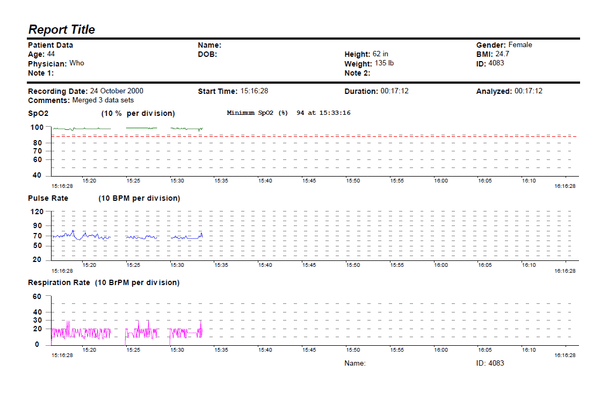
Task: Click "15:35" on the Respiration Rate time axis
Action: pos(221,350)
